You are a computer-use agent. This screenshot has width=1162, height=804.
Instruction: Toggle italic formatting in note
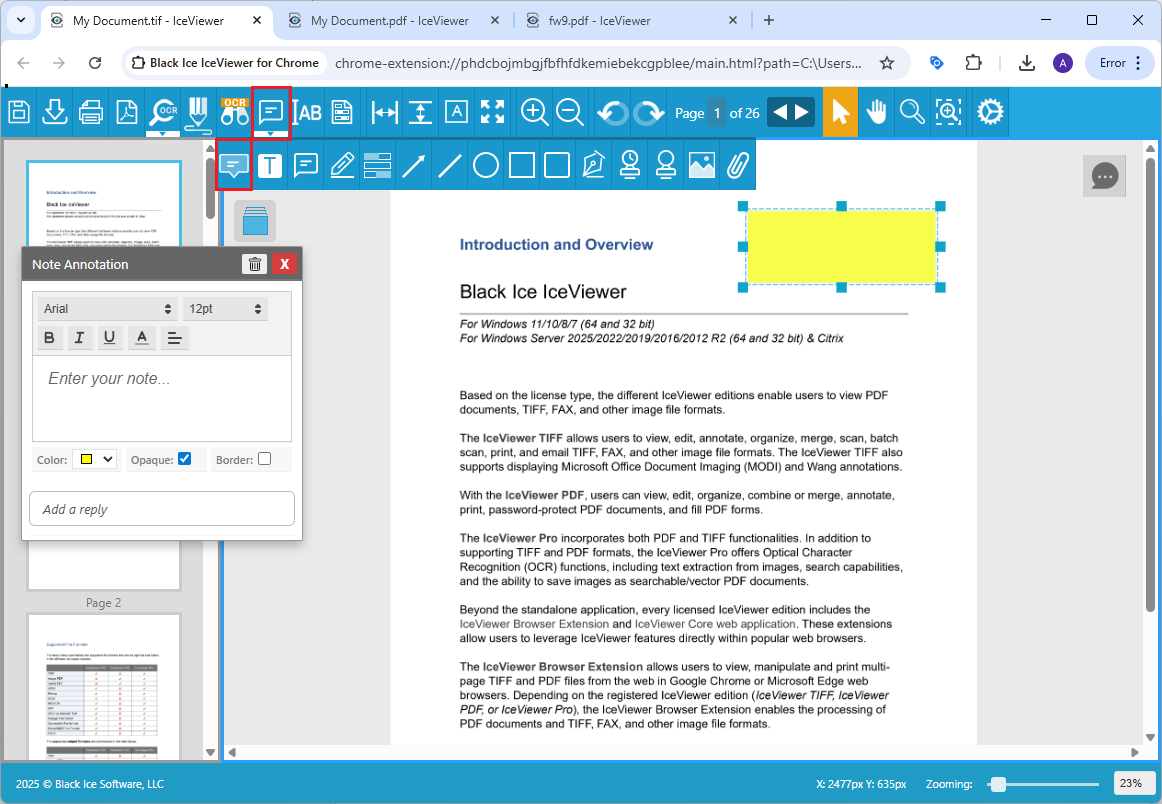(79, 338)
